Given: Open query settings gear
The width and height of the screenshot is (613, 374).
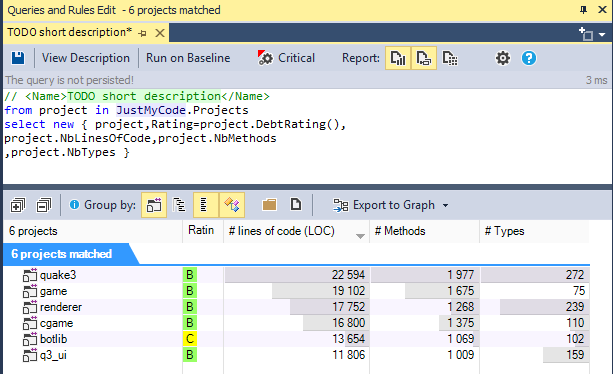Looking at the screenshot, I should point(503,58).
